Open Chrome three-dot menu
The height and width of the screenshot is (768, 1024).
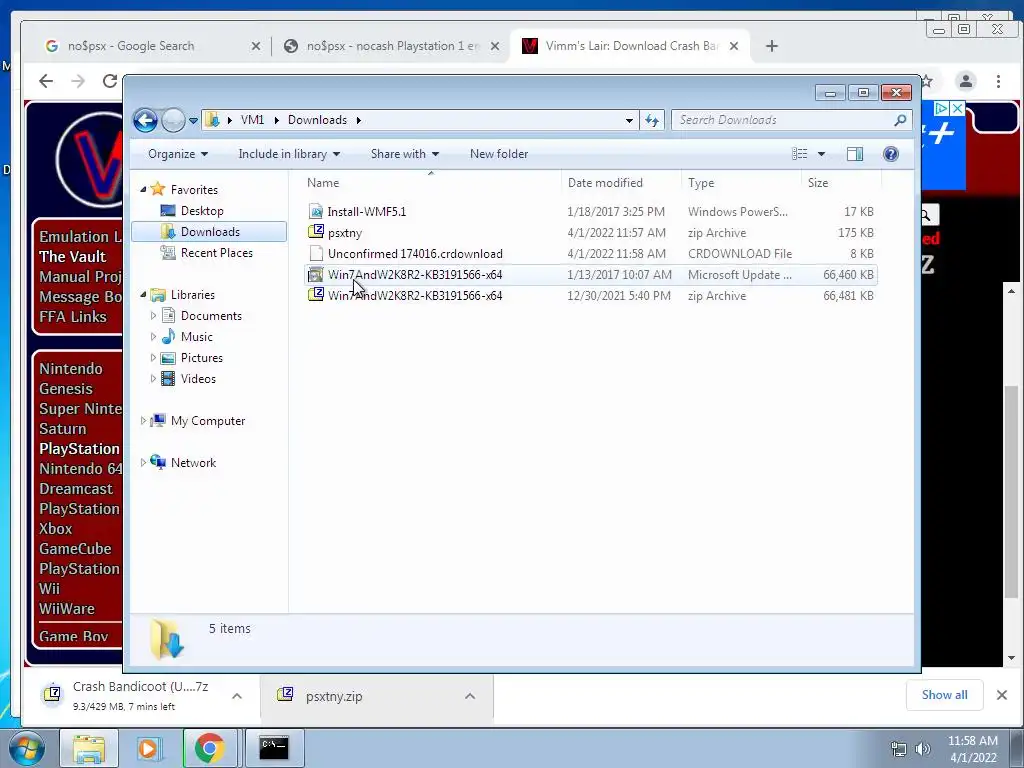click(998, 81)
